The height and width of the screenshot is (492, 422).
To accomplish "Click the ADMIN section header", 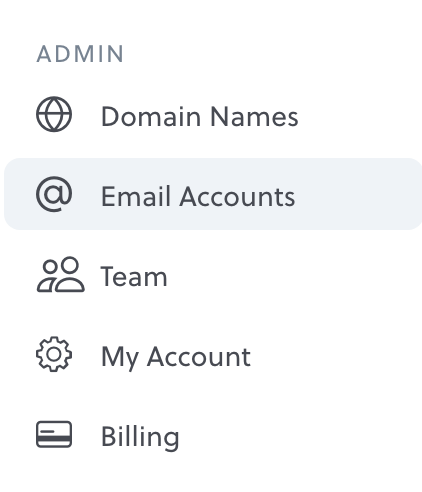I will pos(80,54).
